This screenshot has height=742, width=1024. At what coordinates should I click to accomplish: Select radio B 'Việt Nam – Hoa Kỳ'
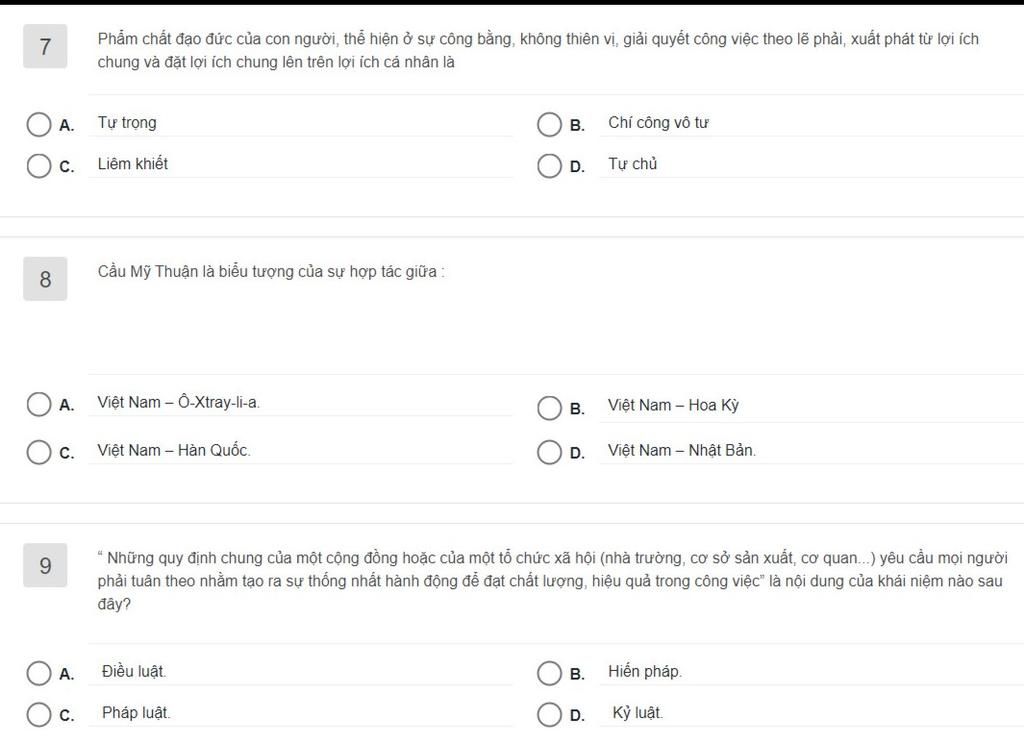click(x=549, y=408)
